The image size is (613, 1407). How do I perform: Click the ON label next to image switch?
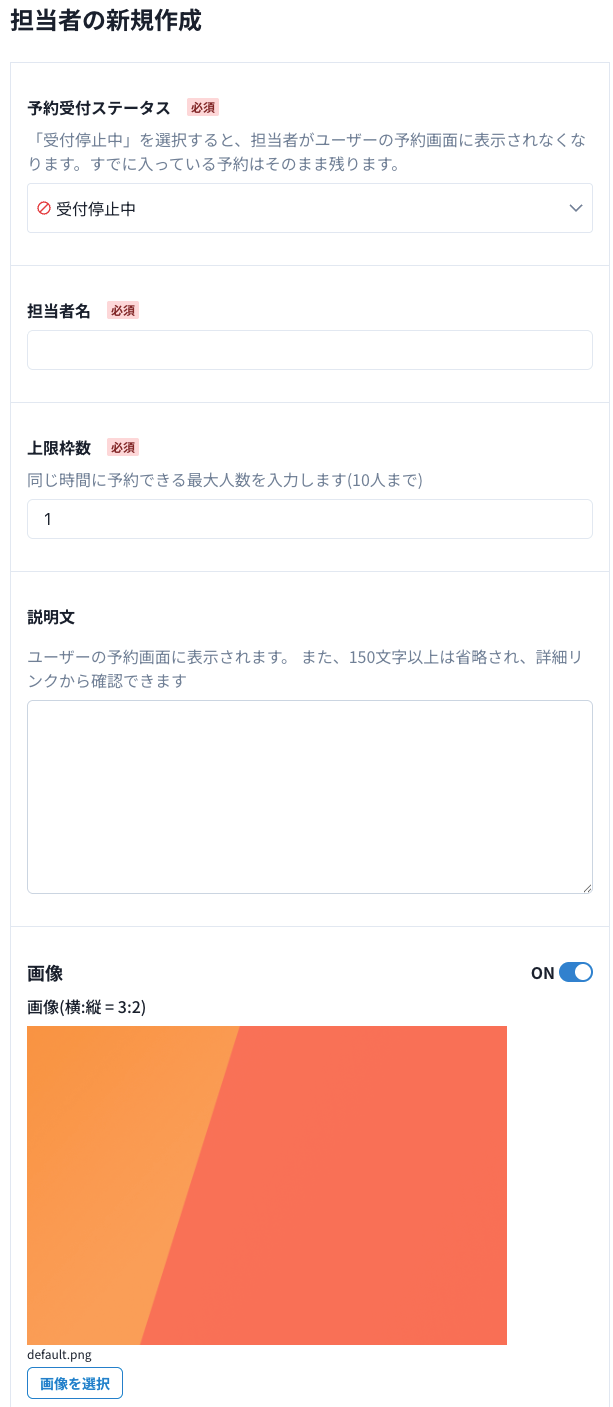tap(542, 973)
